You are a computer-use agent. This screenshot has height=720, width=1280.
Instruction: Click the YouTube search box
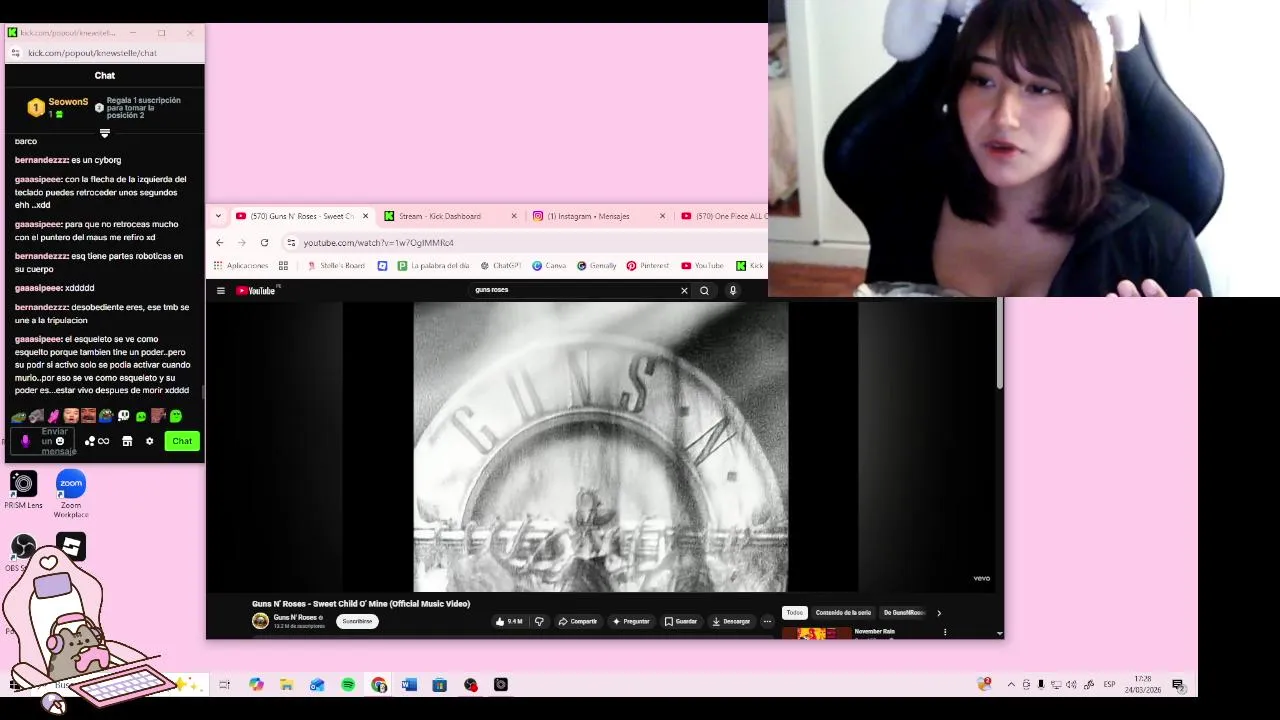(x=575, y=291)
